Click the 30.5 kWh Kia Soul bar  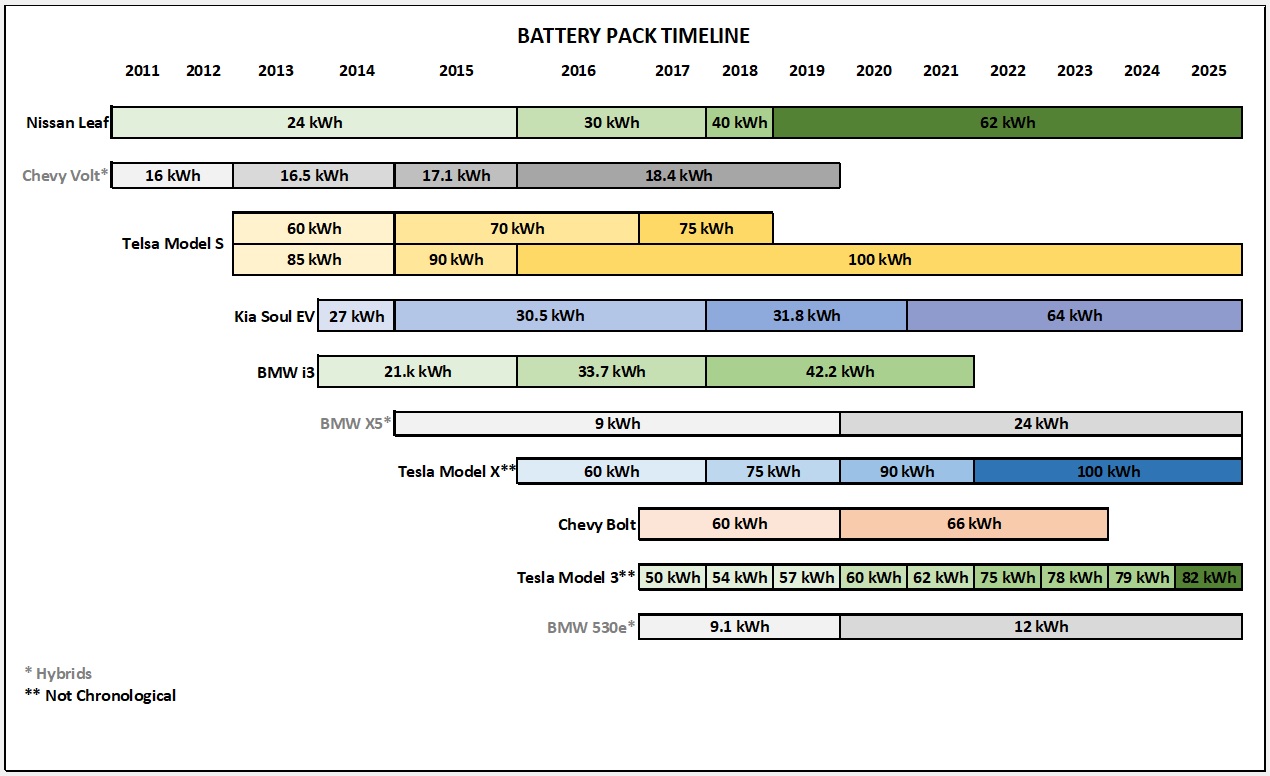pos(550,316)
